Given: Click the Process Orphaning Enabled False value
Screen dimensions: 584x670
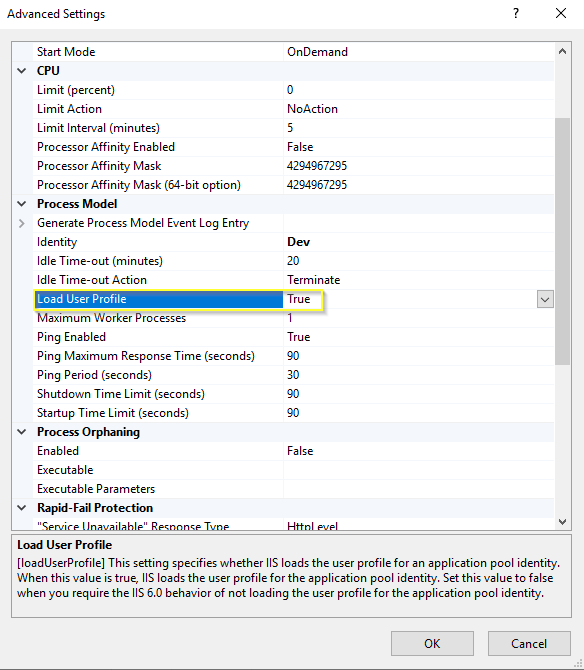Looking at the screenshot, I should tap(300, 451).
